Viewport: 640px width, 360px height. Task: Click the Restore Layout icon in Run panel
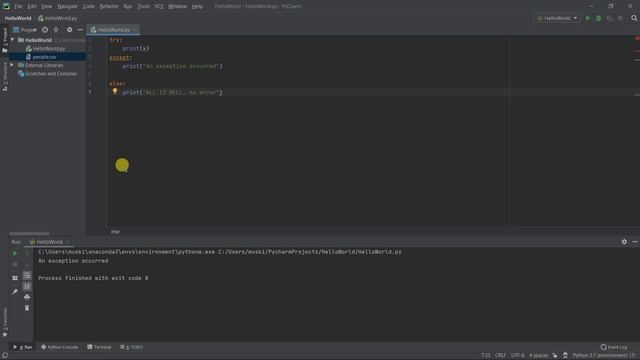tap(15, 278)
